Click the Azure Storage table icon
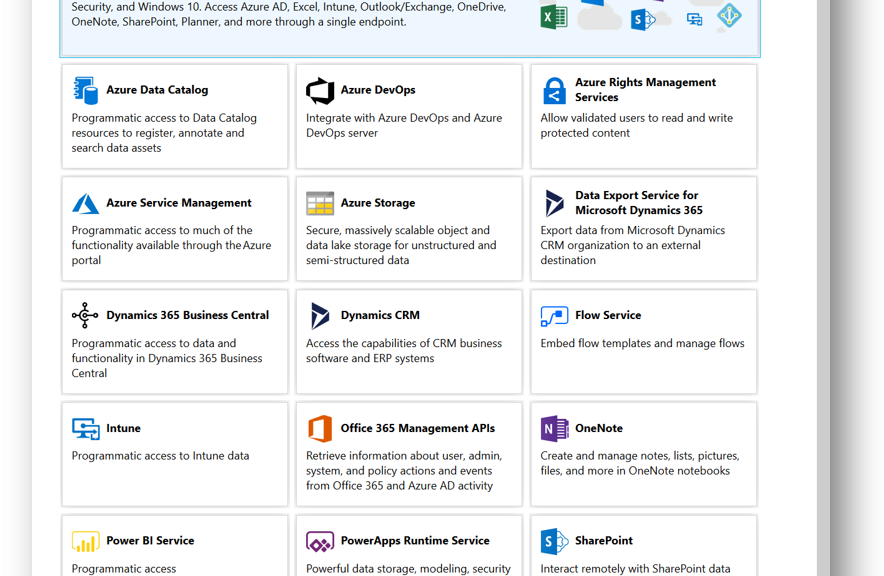Screen dimensions: 884x576 (320, 203)
